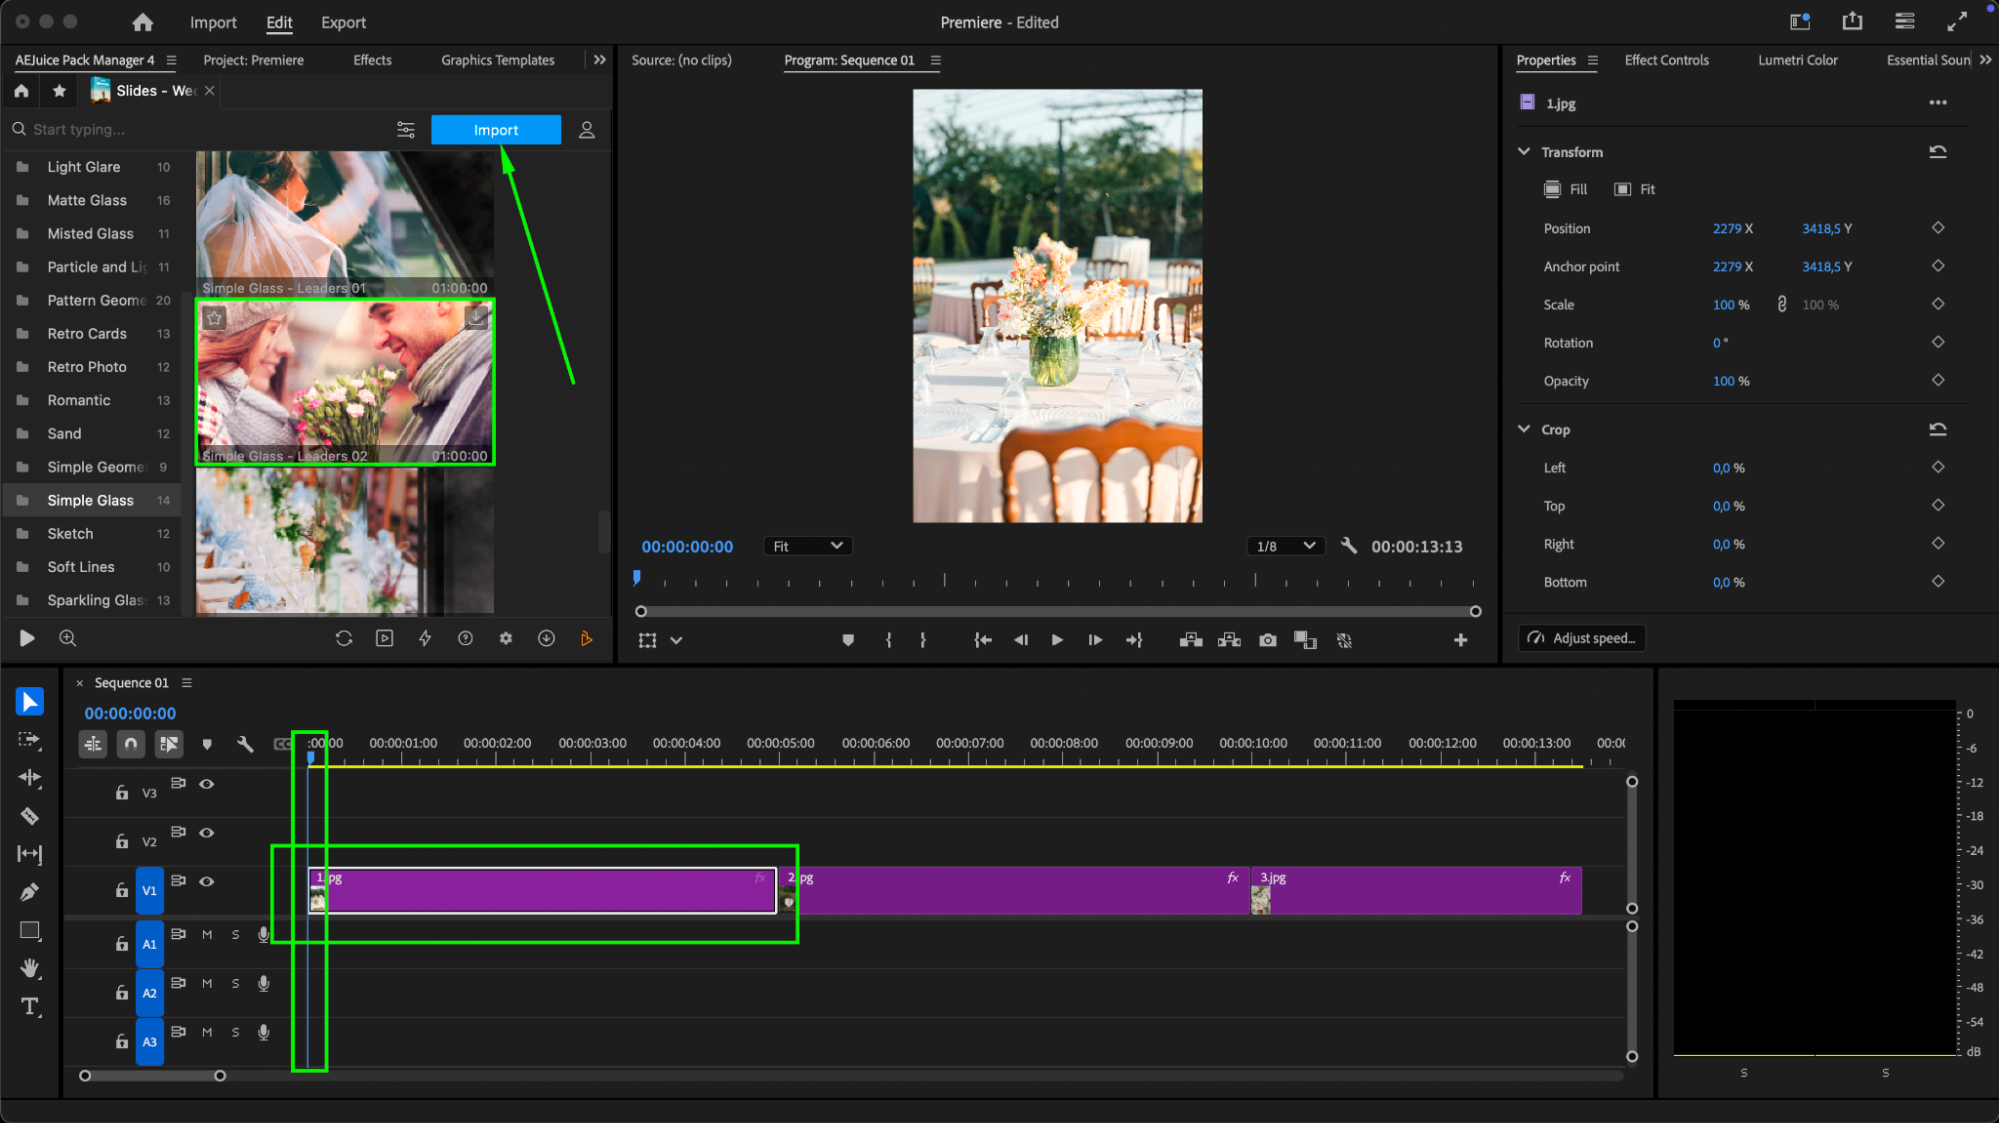Switch to the Effect Controls tab
The image size is (1999, 1124).
coord(1666,60)
